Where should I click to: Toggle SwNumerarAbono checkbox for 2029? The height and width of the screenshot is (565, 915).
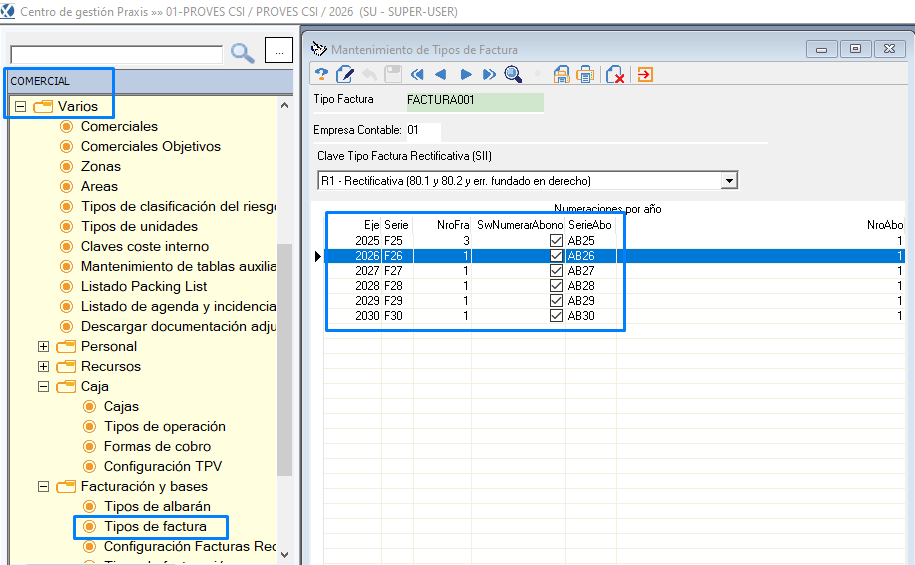(556, 301)
